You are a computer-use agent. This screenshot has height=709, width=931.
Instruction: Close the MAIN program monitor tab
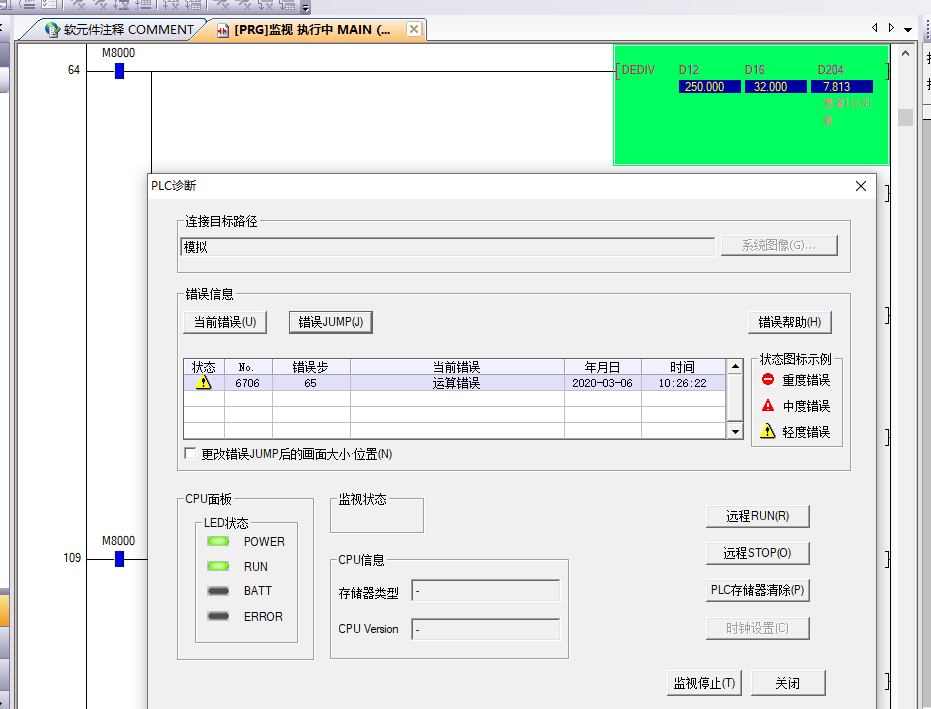[413, 30]
